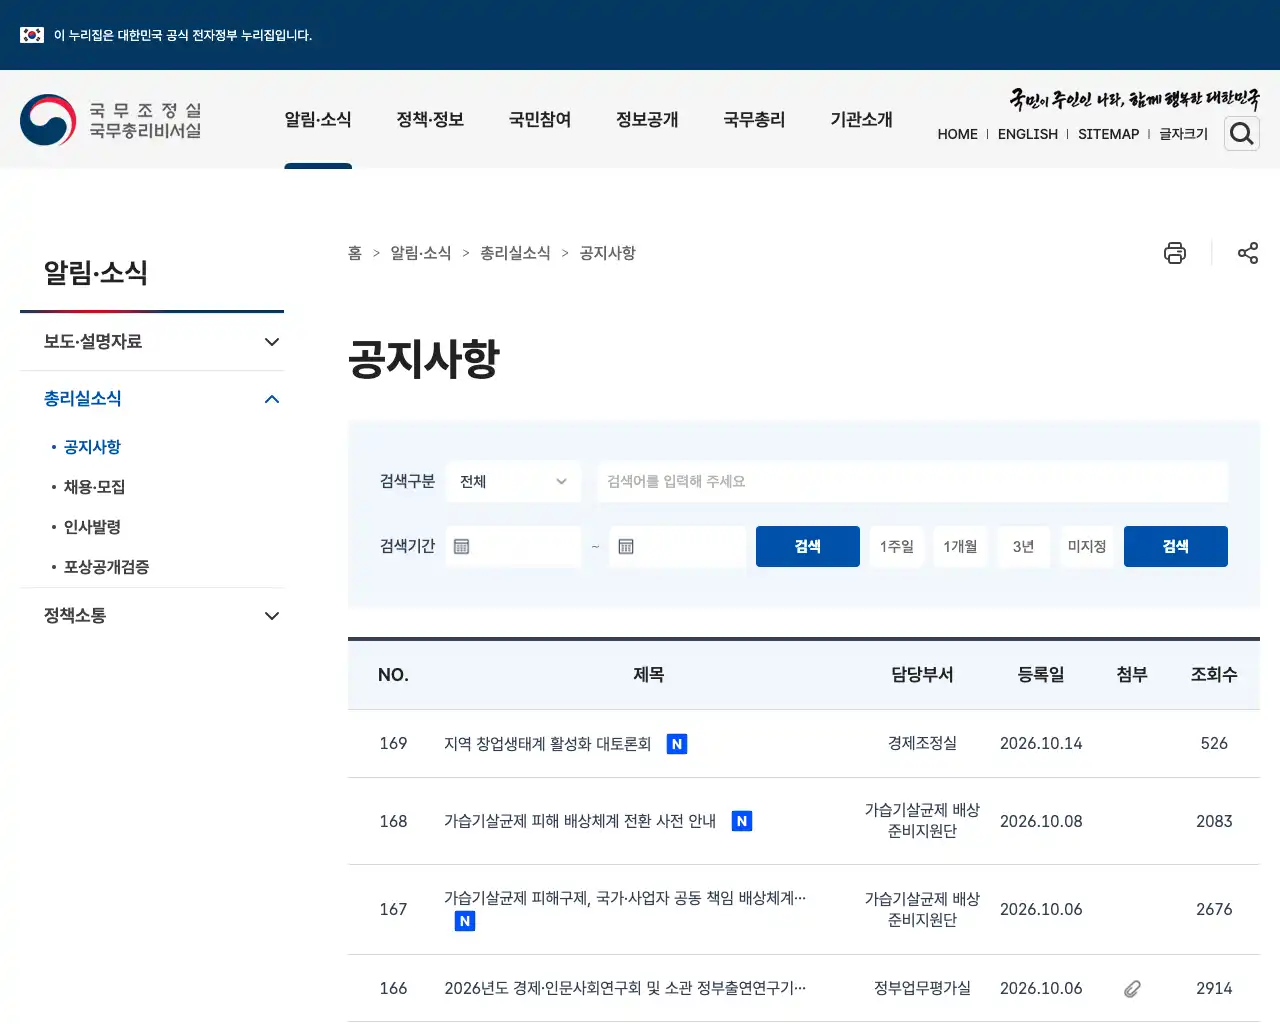This screenshot has width=1280, height=1024.
Task: Expand the 보도·설명자료 sidebar section
Action: click(152, 342)
